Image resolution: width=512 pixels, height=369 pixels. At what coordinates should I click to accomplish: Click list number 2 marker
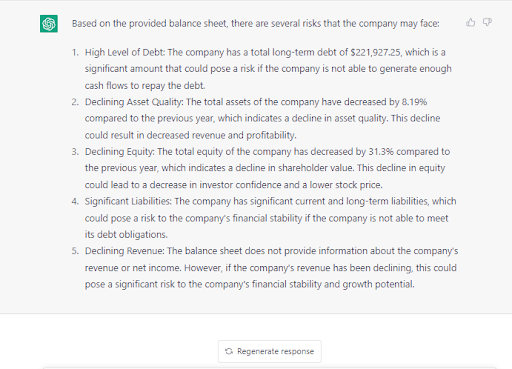75,102
